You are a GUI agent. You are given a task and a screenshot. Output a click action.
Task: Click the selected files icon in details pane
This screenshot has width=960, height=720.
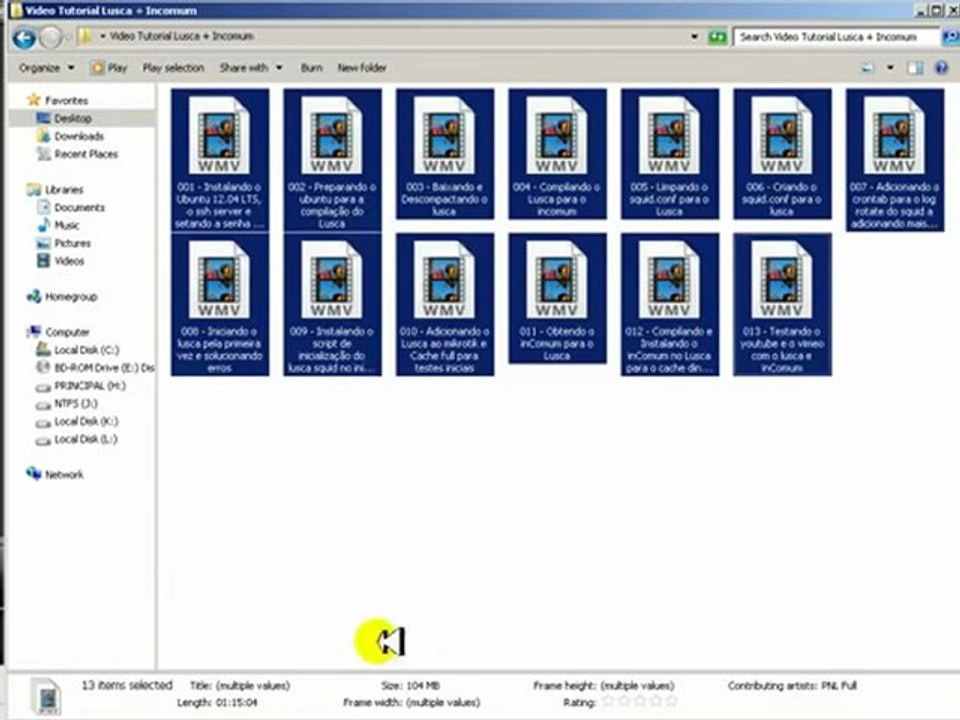47,697
